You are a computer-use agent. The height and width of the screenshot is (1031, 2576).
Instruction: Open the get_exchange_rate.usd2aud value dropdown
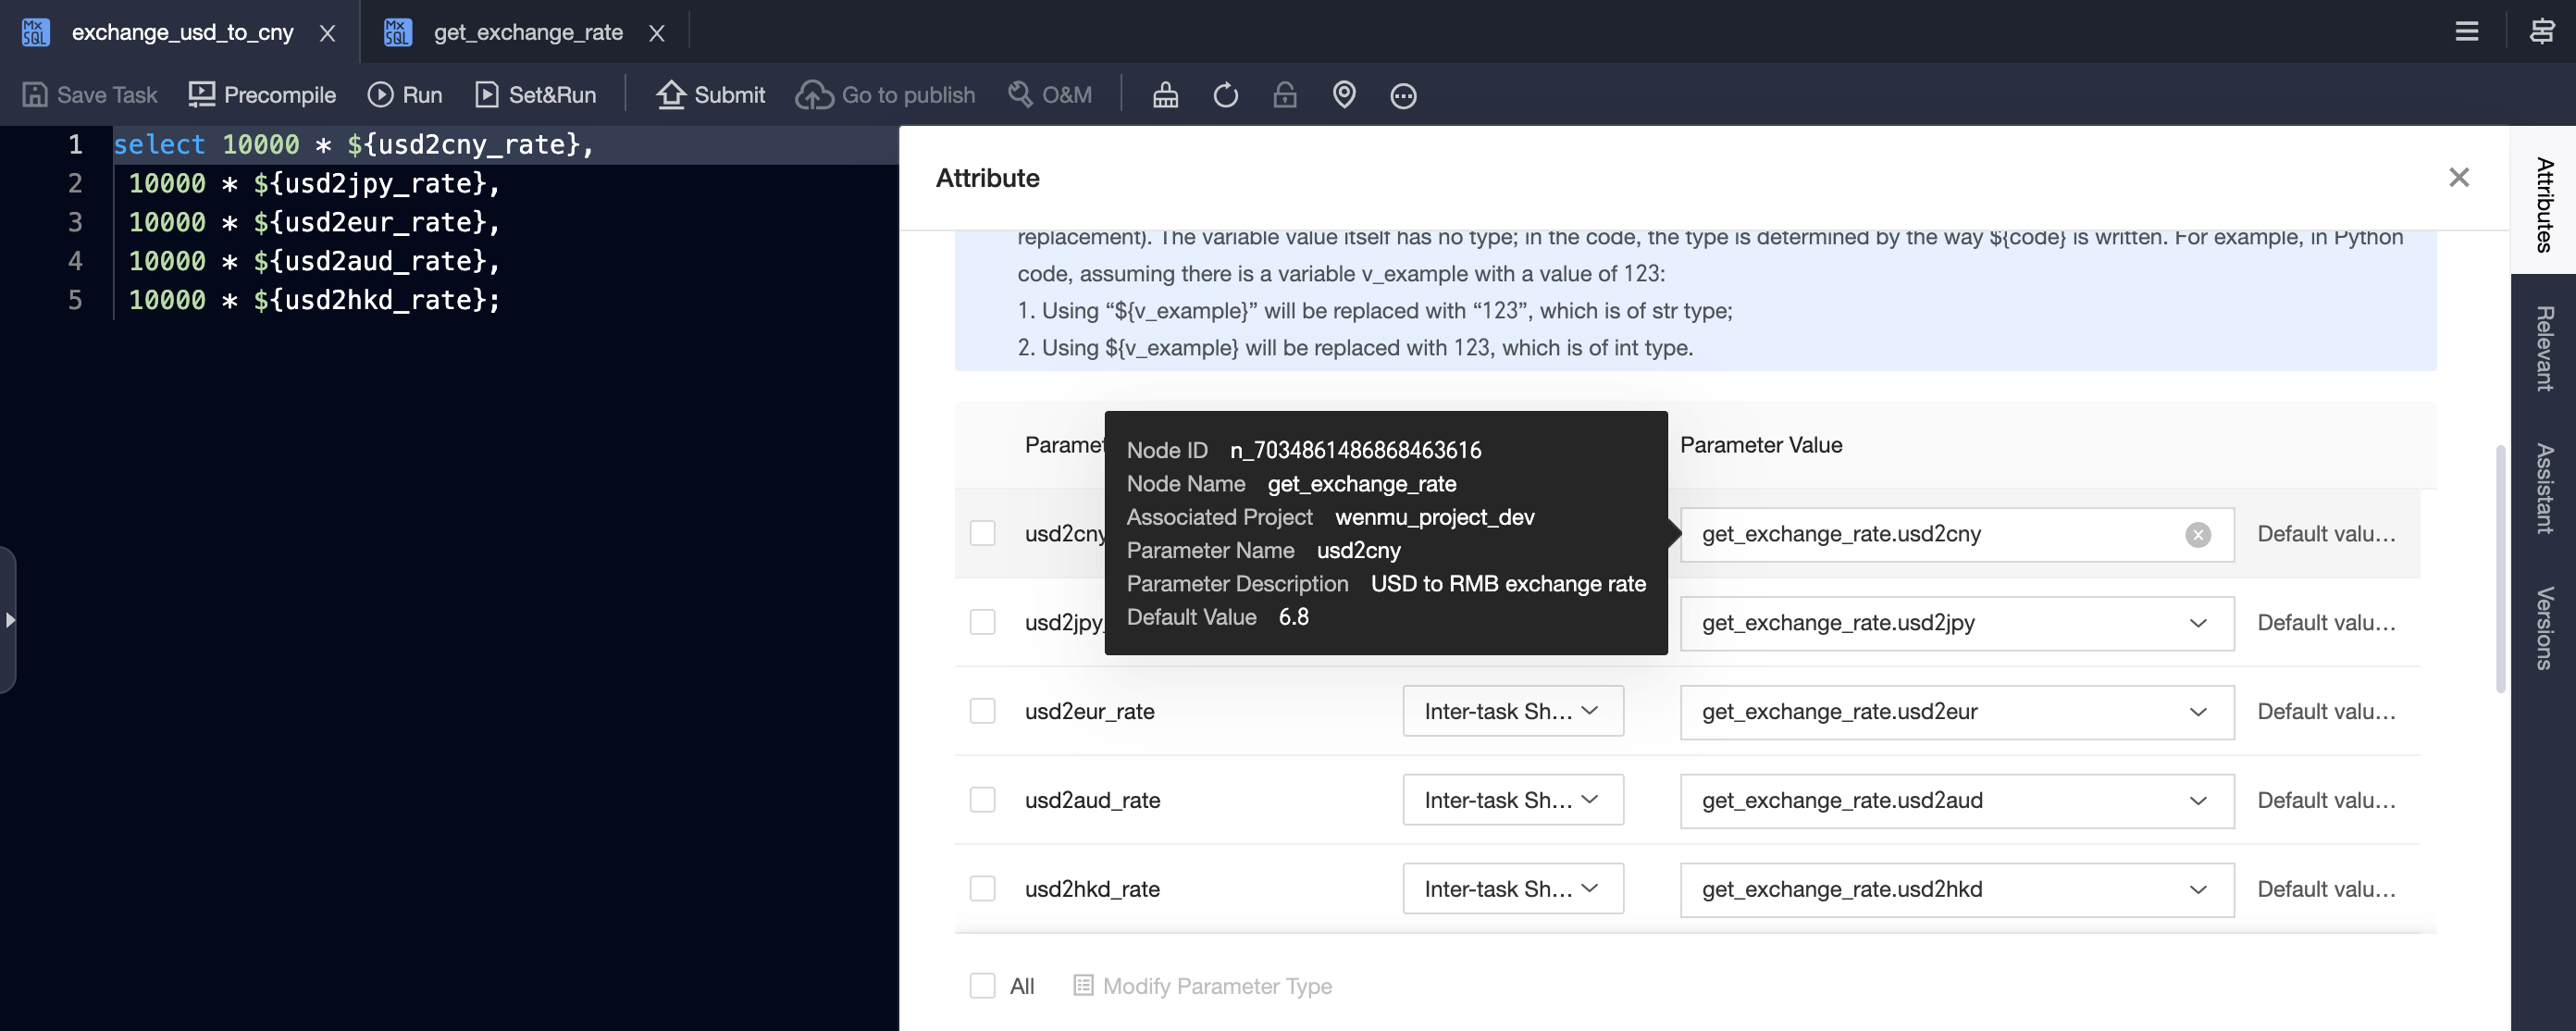pyautogui.click(x=2197, y=801)
